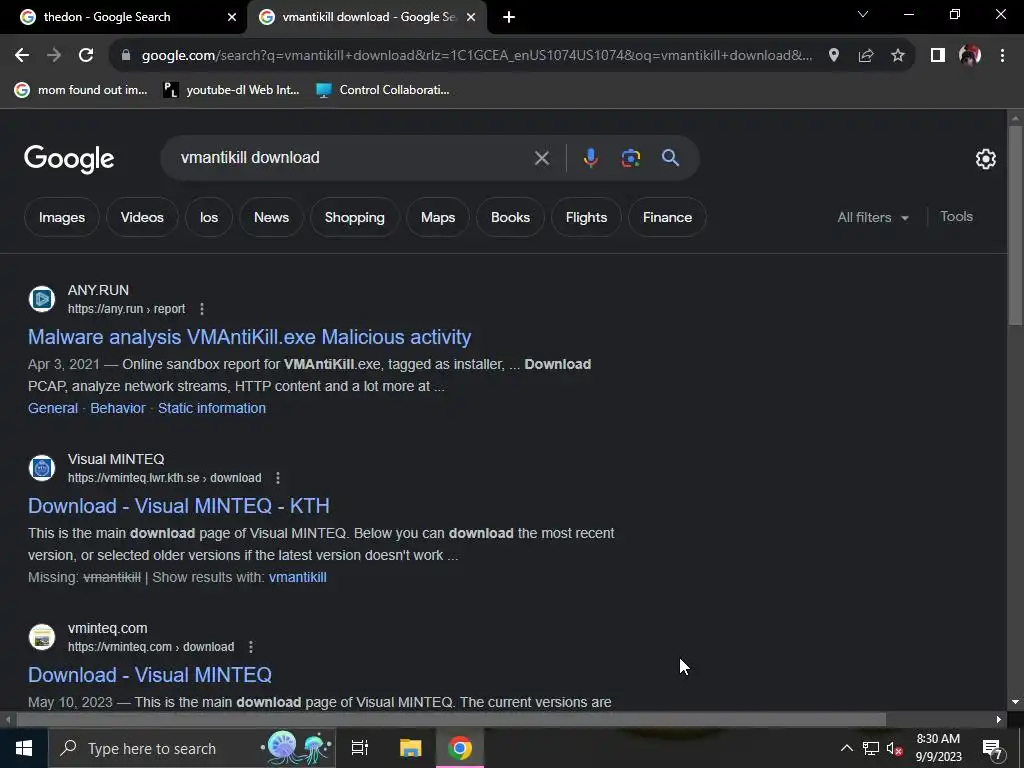
Task: Reload the page with the refresh icon
Action: (86, 56)
